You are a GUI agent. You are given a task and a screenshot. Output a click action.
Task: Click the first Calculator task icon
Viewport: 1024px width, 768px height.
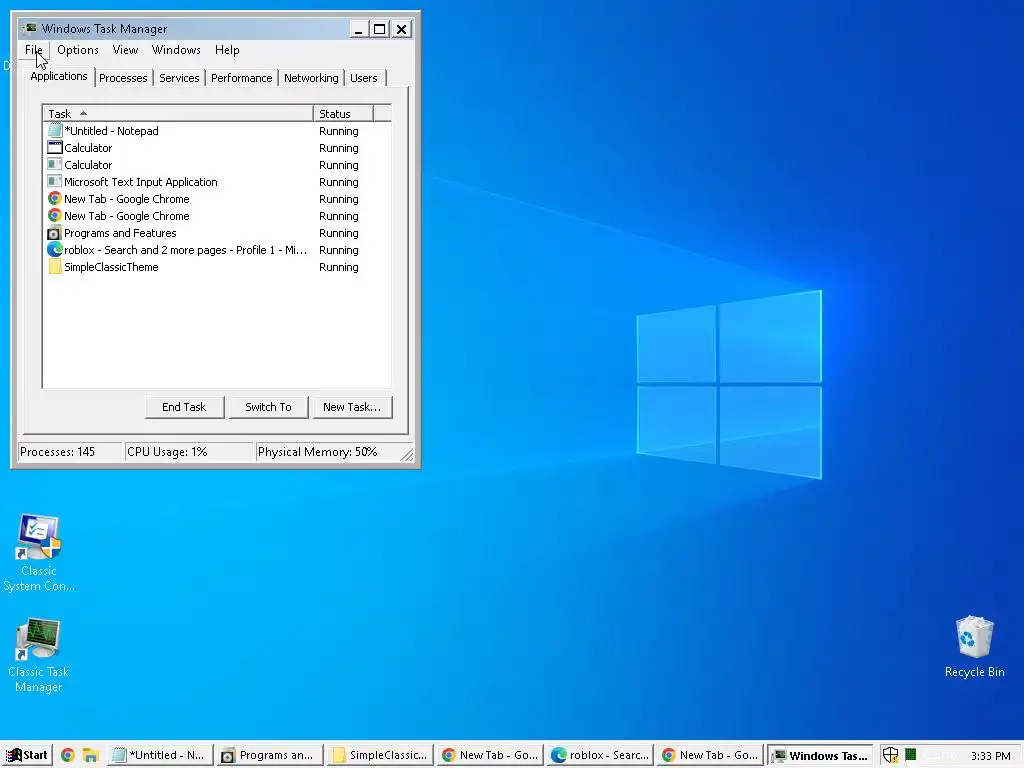55,148
